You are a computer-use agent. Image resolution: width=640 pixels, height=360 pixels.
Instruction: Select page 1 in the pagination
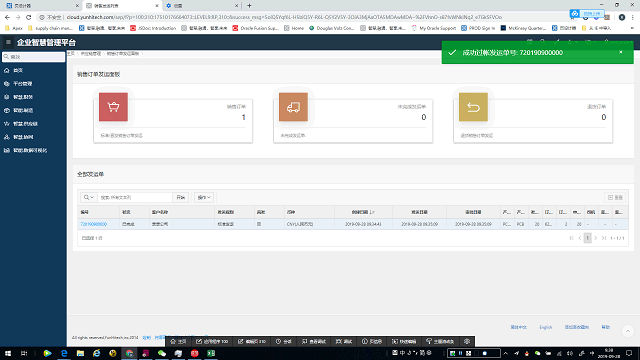pos(587,238)
